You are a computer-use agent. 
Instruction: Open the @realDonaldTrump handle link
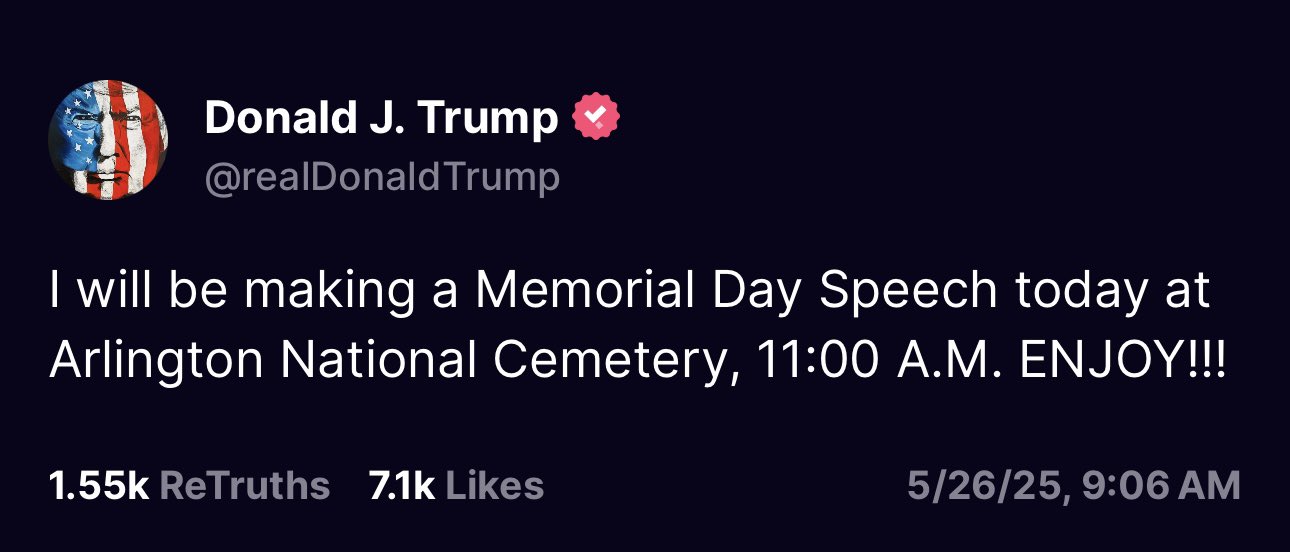point(382,178)
